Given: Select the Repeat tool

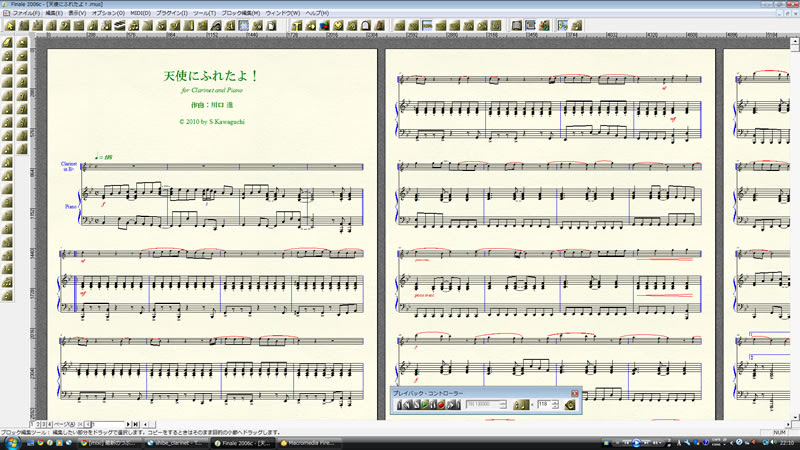Looking at the screenshot, I should [x=189, y=26].
